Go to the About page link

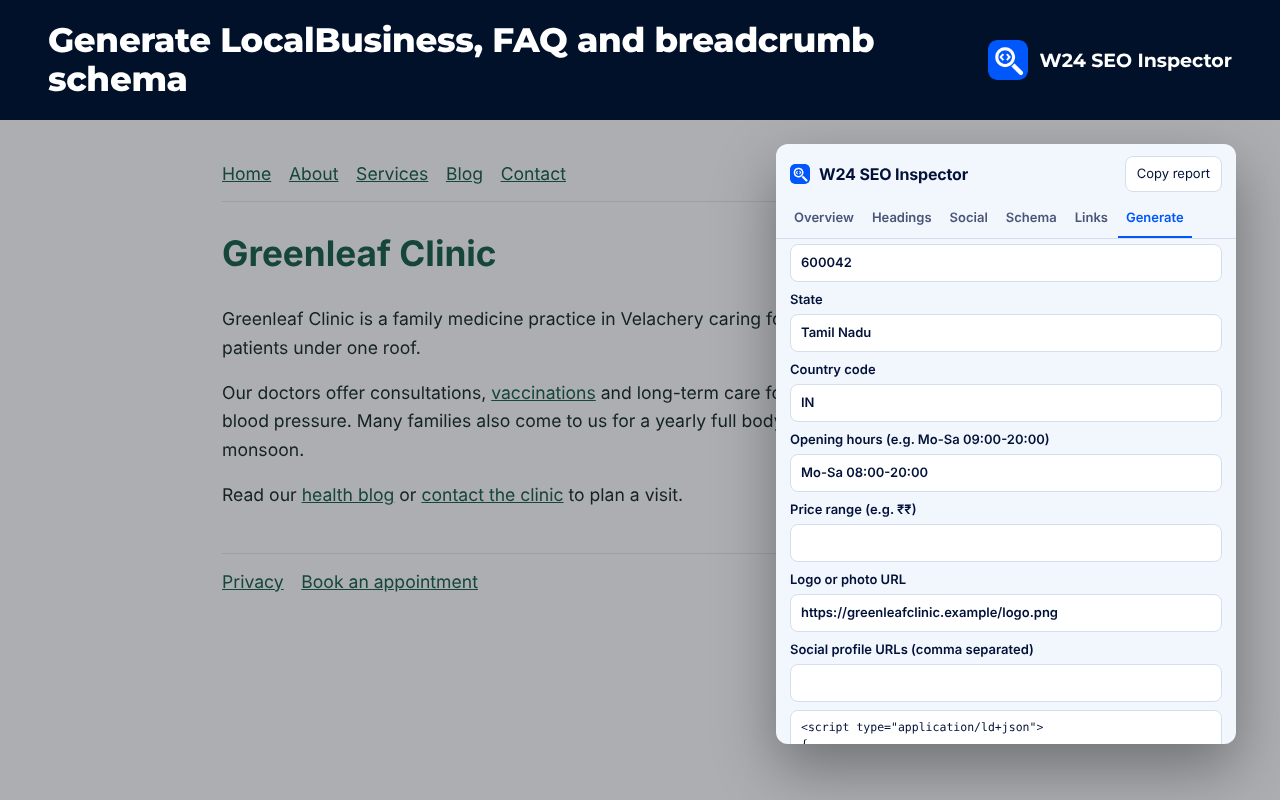pyautogui.click(x=313, y=174)
